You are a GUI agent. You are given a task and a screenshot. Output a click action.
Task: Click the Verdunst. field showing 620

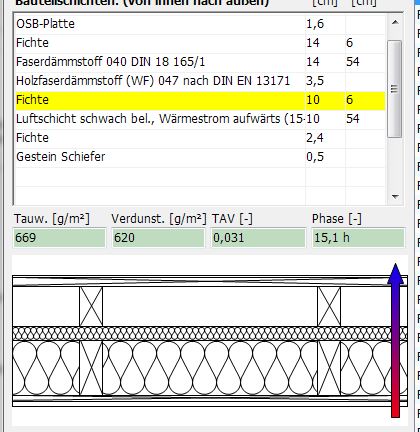coord(158,238)
